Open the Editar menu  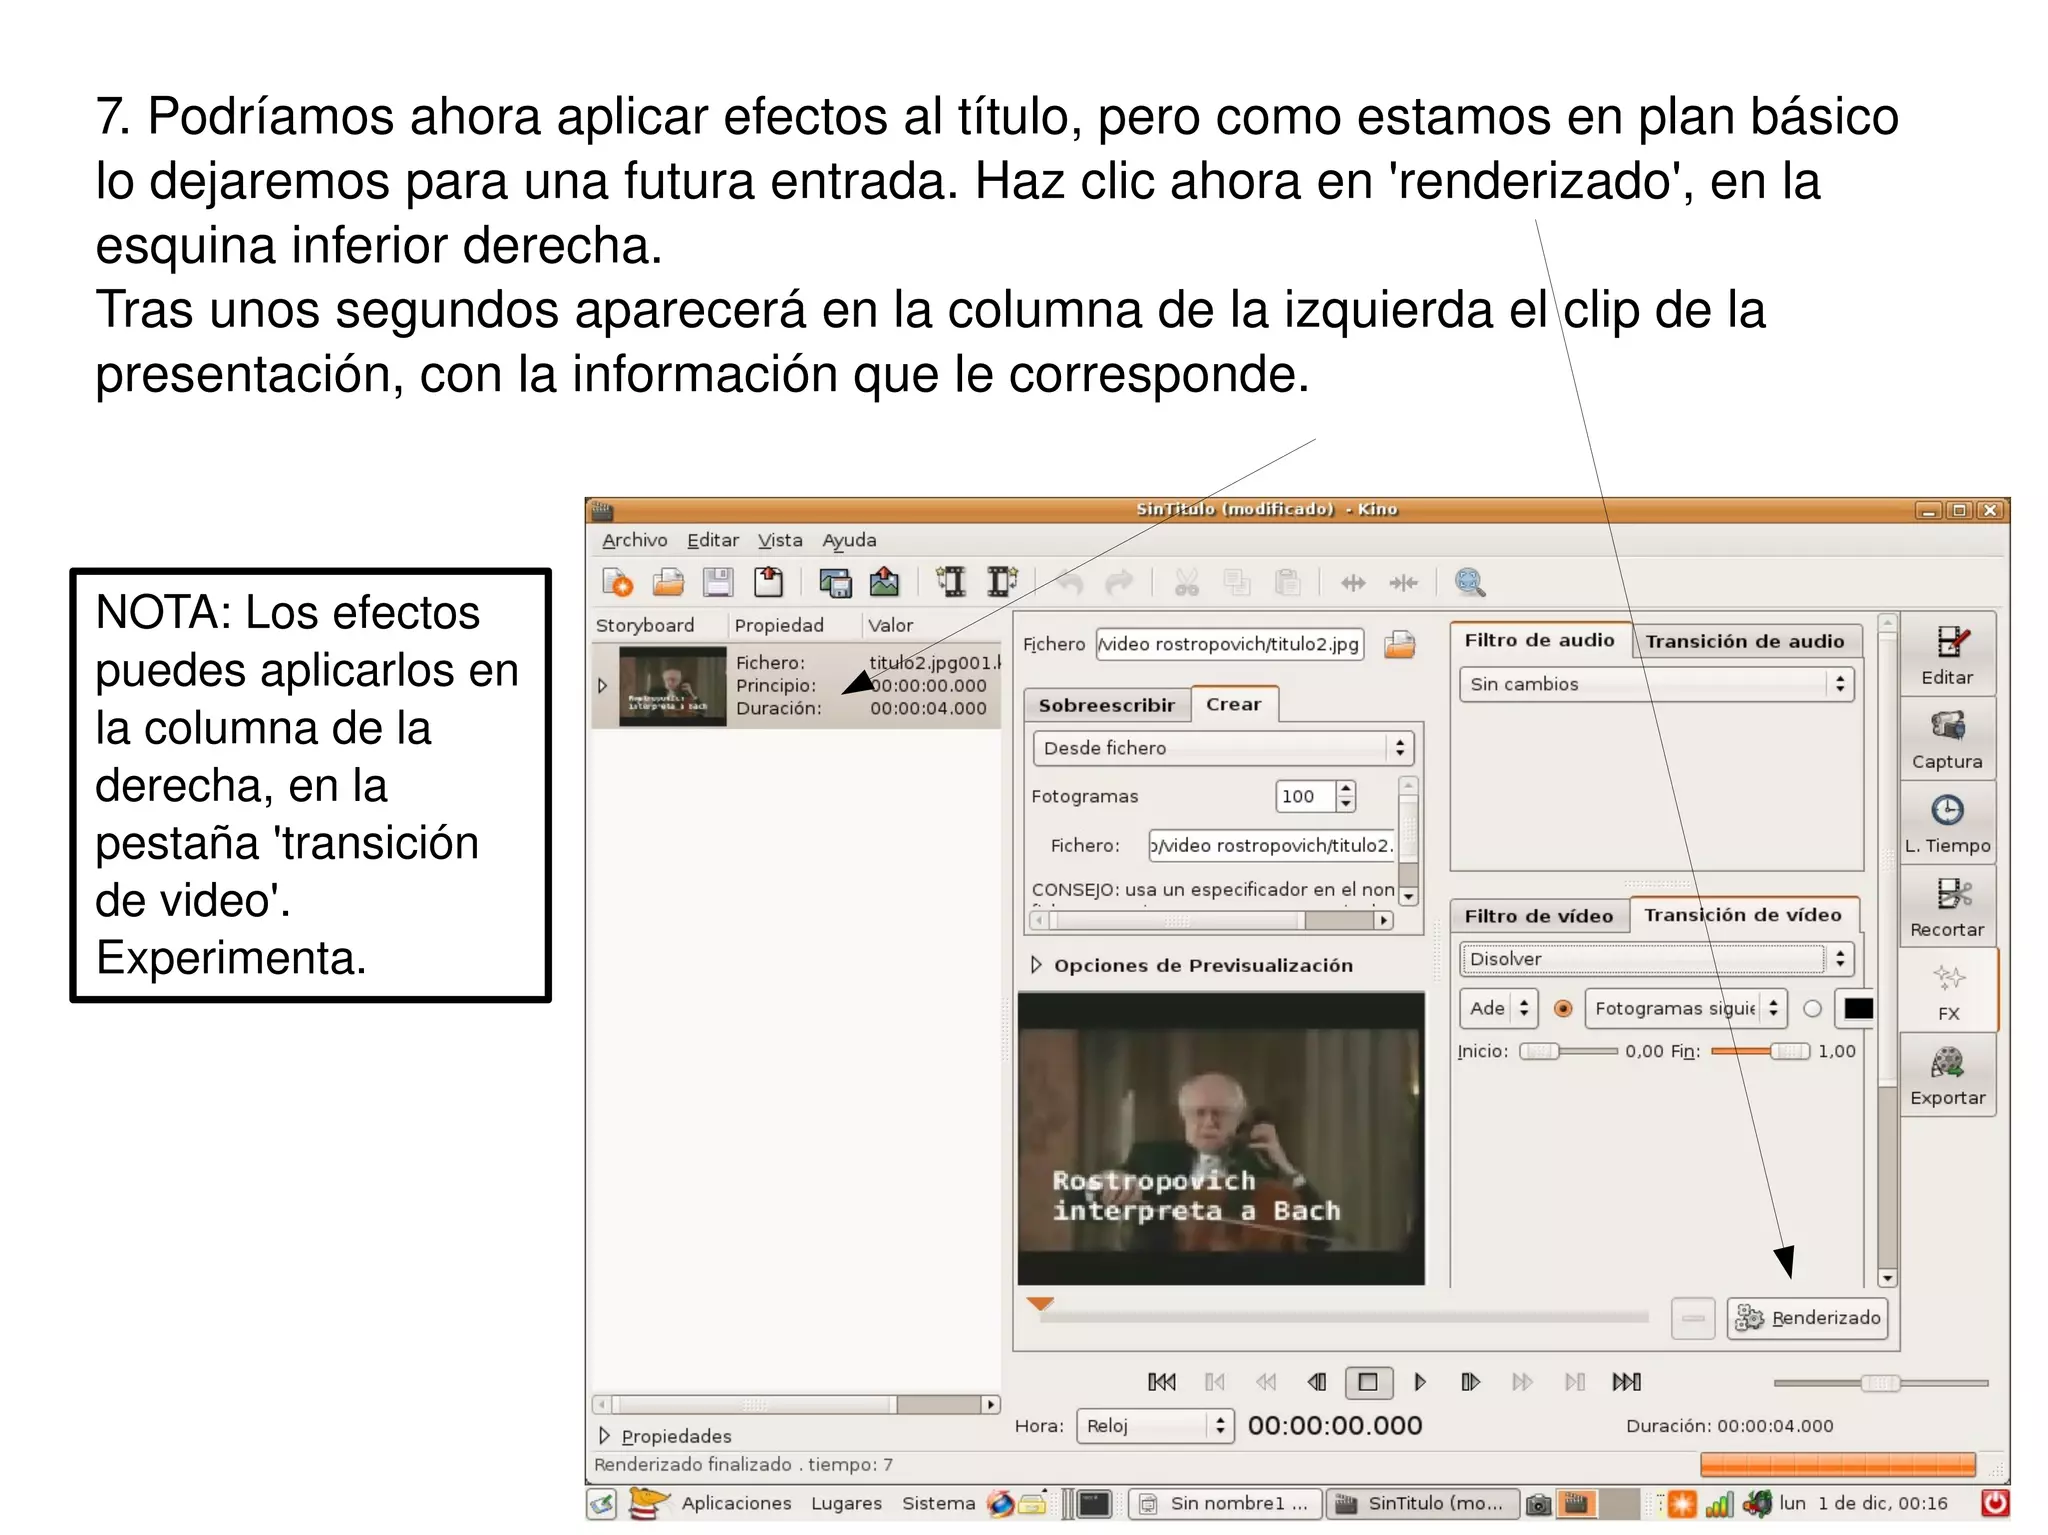point(713,540)
